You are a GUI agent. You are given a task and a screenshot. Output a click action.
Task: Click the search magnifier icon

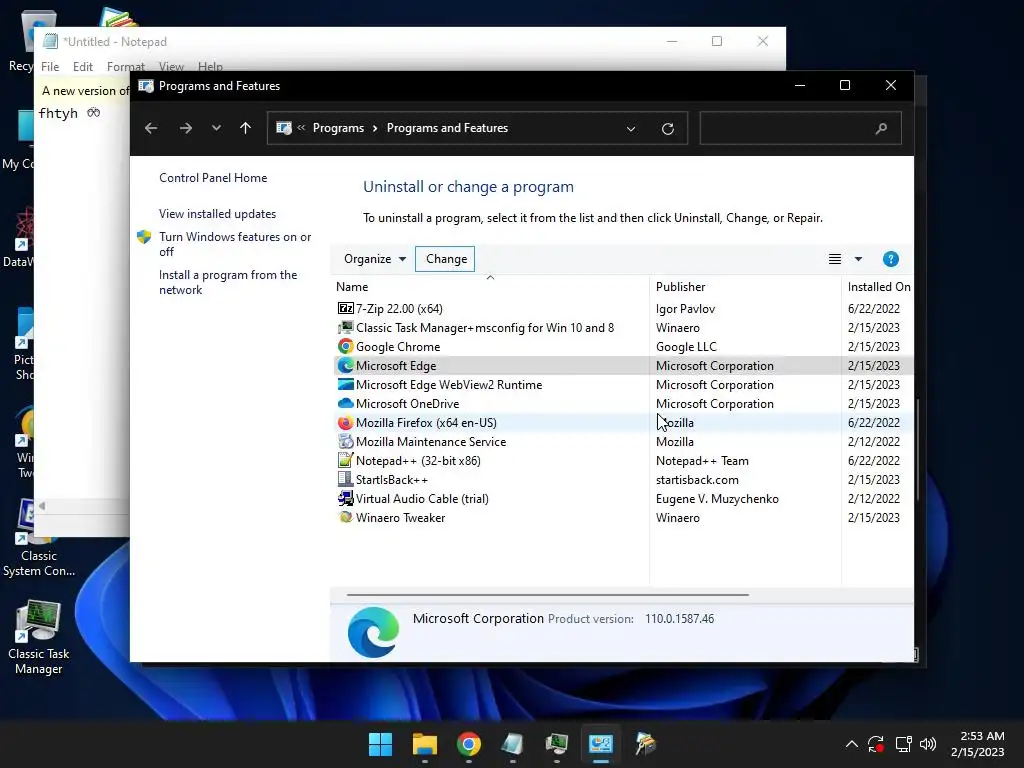click(881, 129)
